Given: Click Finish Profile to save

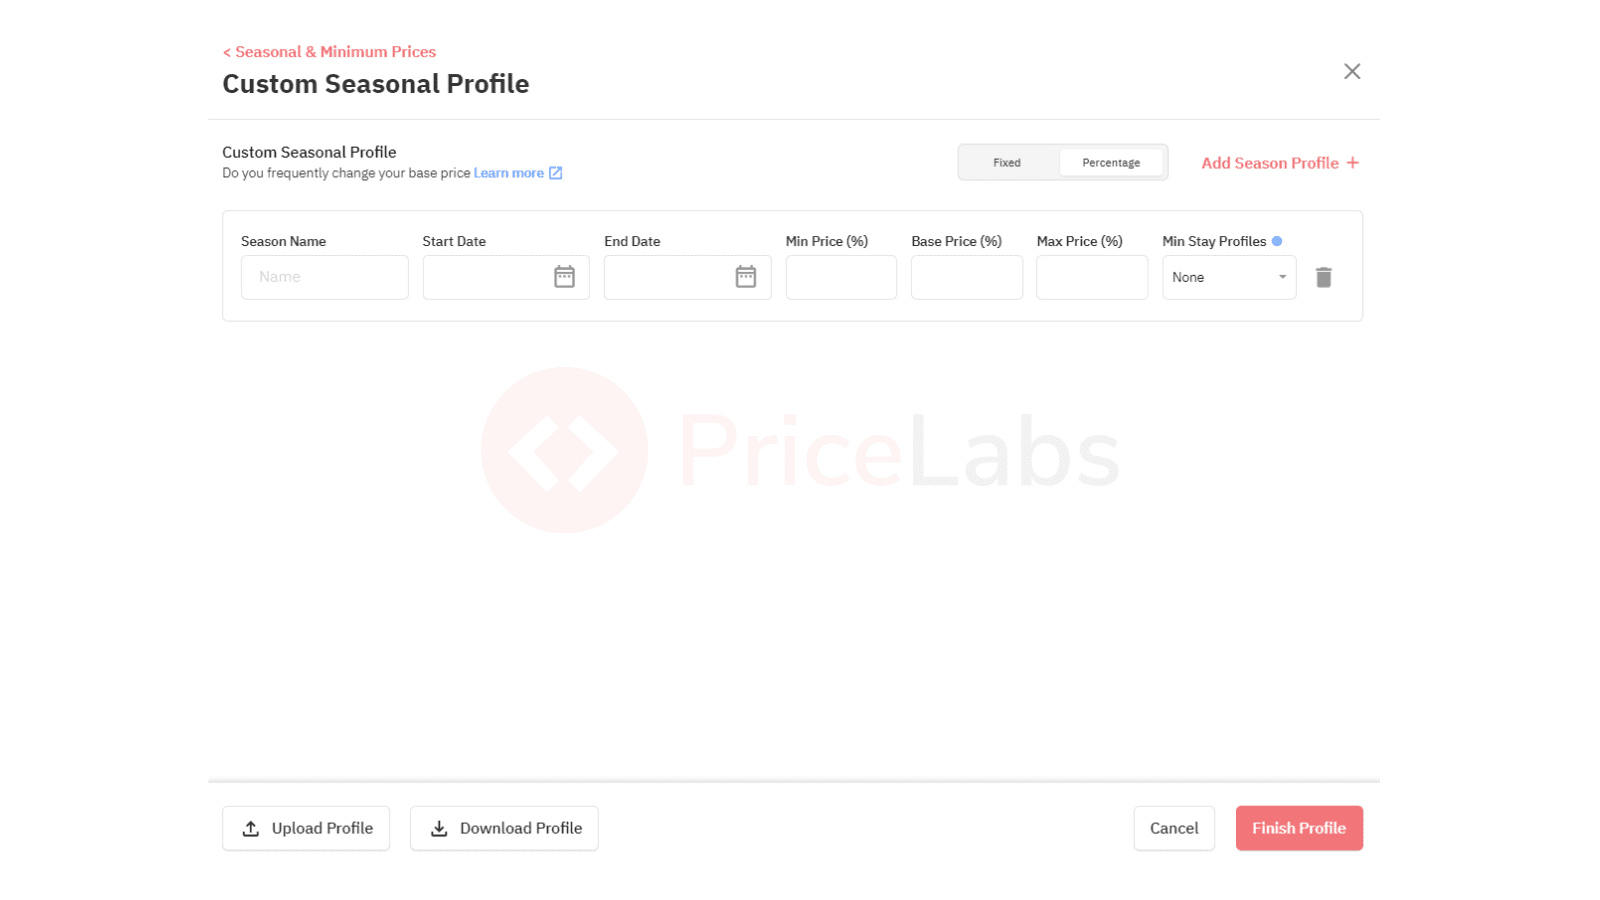Looking at the screenshot, I should click(x=1298, y=828).
